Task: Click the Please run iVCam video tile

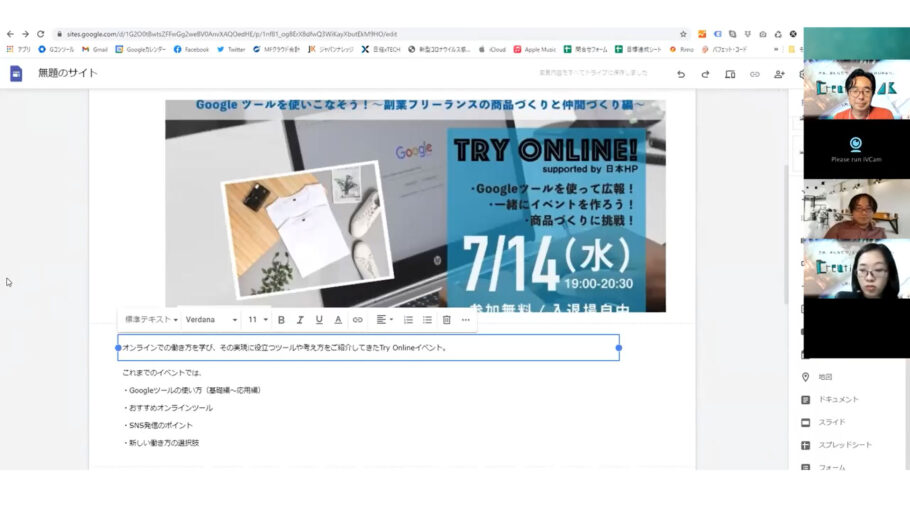Action: click(857, 149)
